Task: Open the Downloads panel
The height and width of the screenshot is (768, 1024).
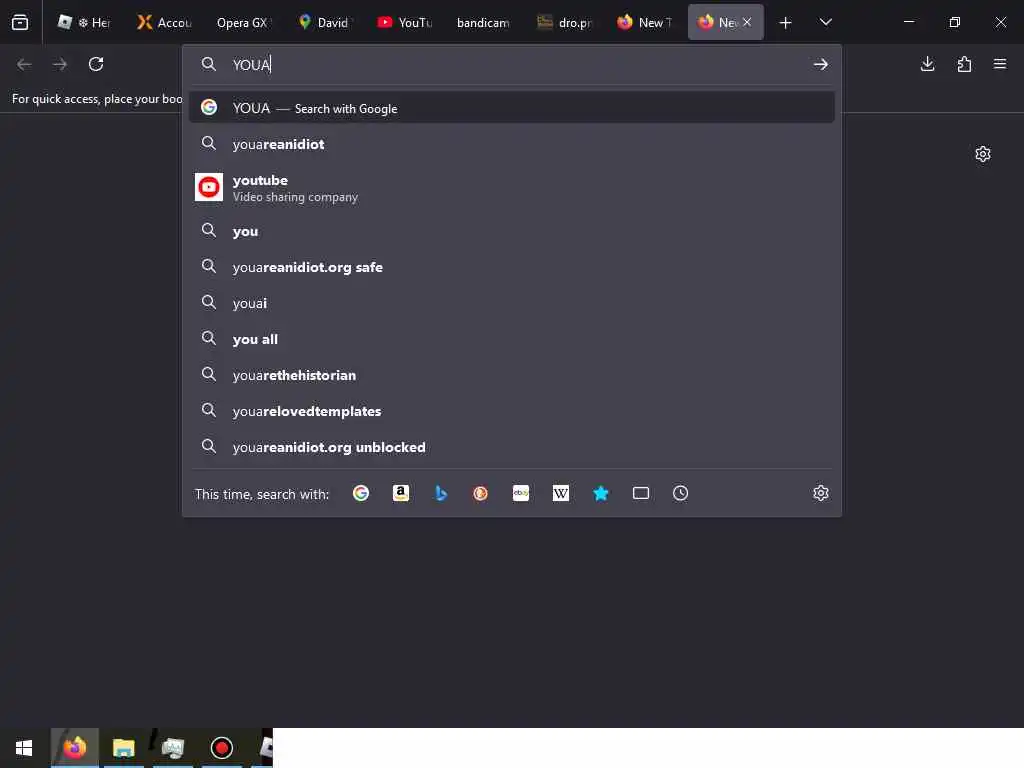Action: click(927, 64)
